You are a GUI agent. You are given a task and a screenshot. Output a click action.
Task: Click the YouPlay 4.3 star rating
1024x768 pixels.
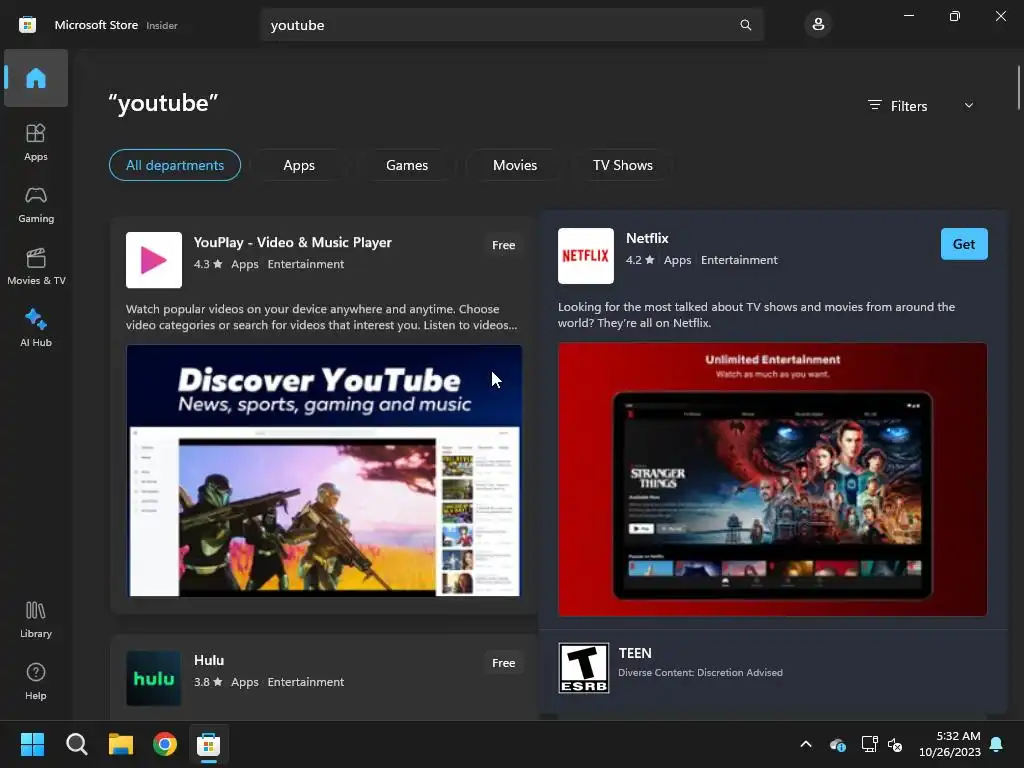point(208,264)
